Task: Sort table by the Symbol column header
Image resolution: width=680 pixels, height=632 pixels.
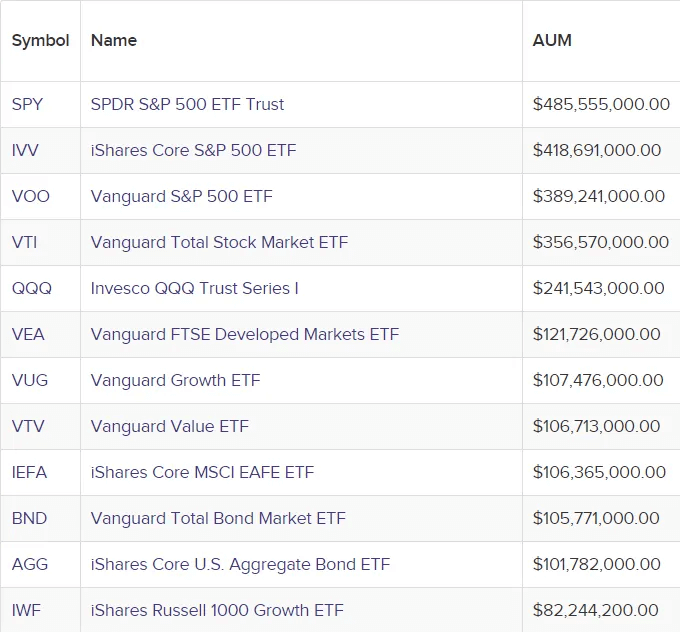Action: tap(40, 41)
